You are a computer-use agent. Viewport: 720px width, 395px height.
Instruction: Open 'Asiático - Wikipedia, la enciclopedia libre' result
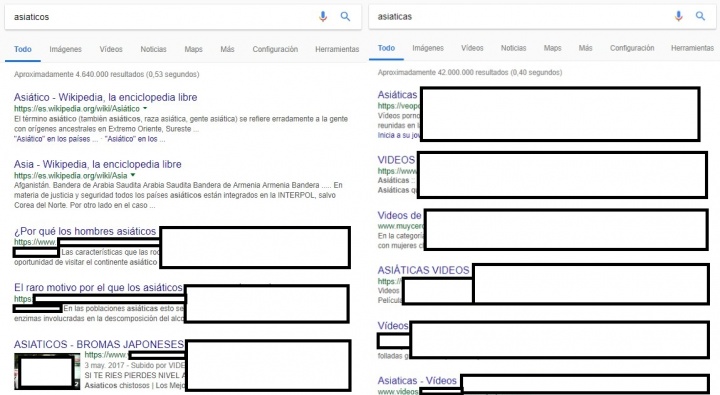(x=106, y=97)
